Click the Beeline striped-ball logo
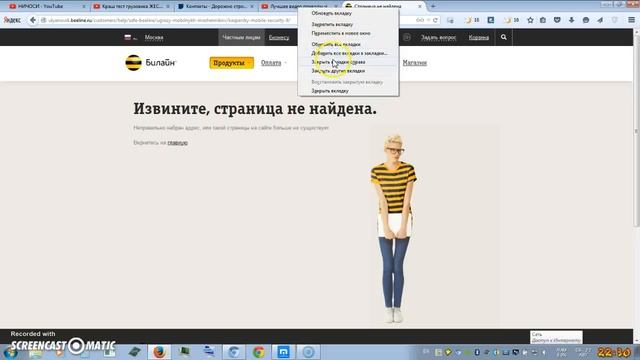The height and width of the screenshot is (360, 640). point(133,62)
